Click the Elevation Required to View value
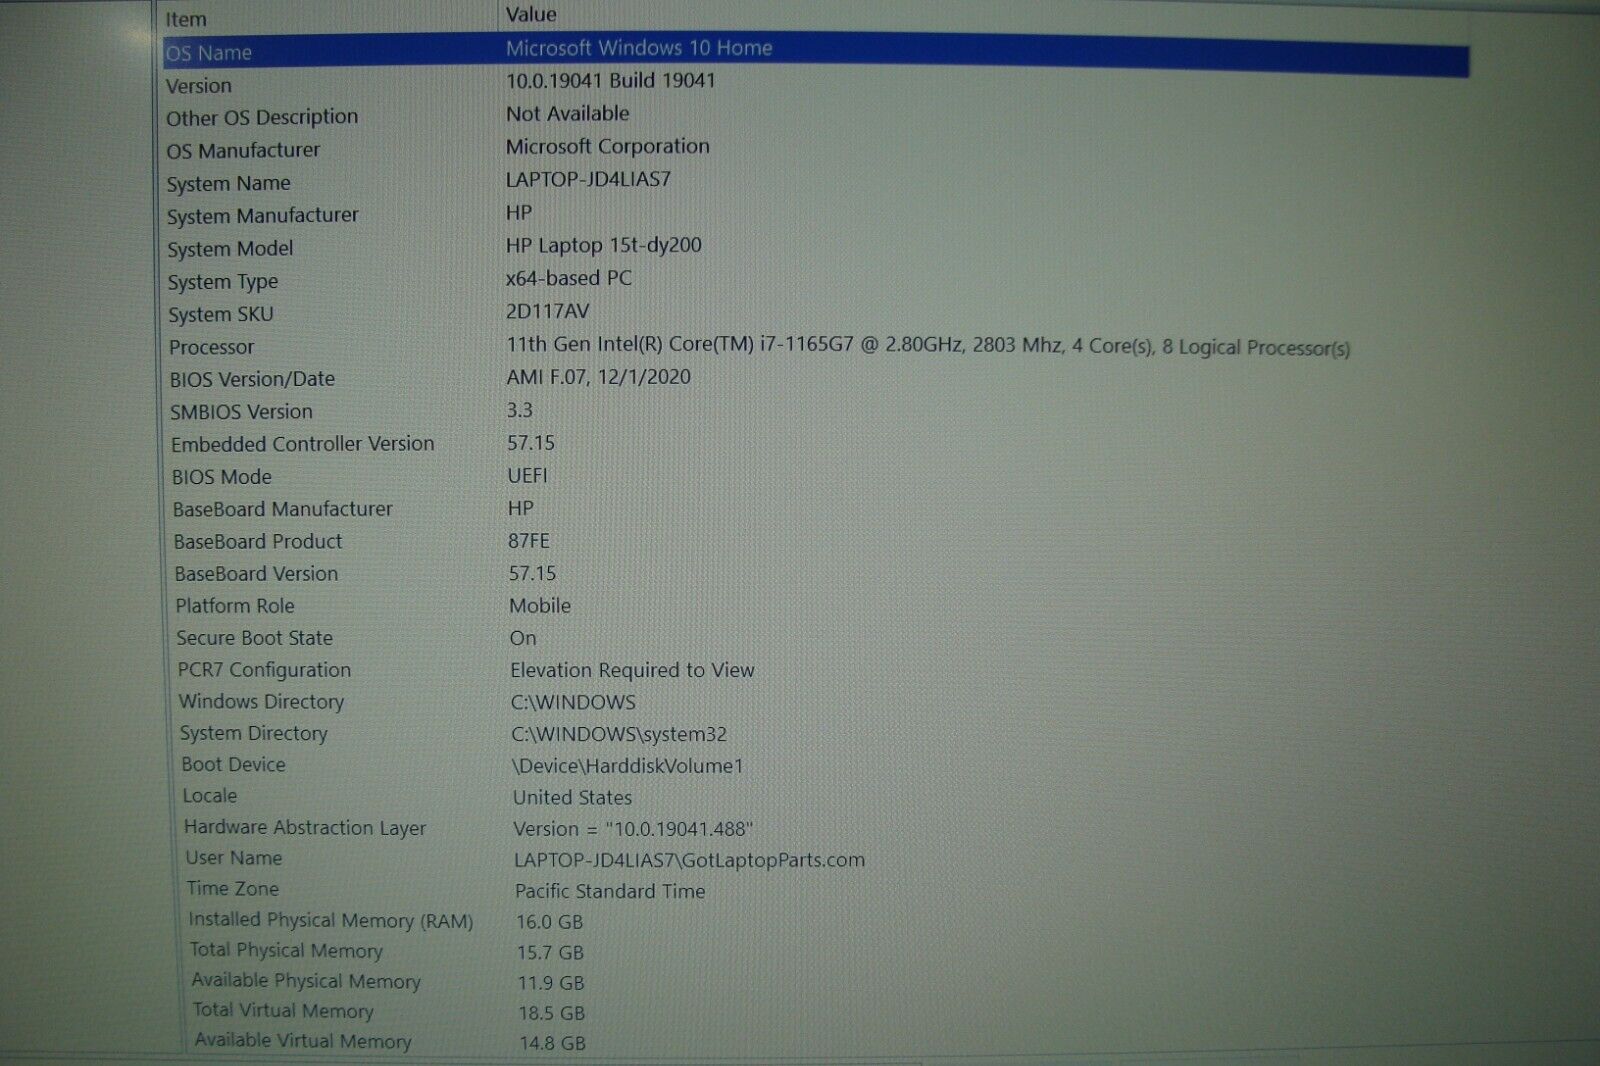1600x1066 pixels. point(633,670)
